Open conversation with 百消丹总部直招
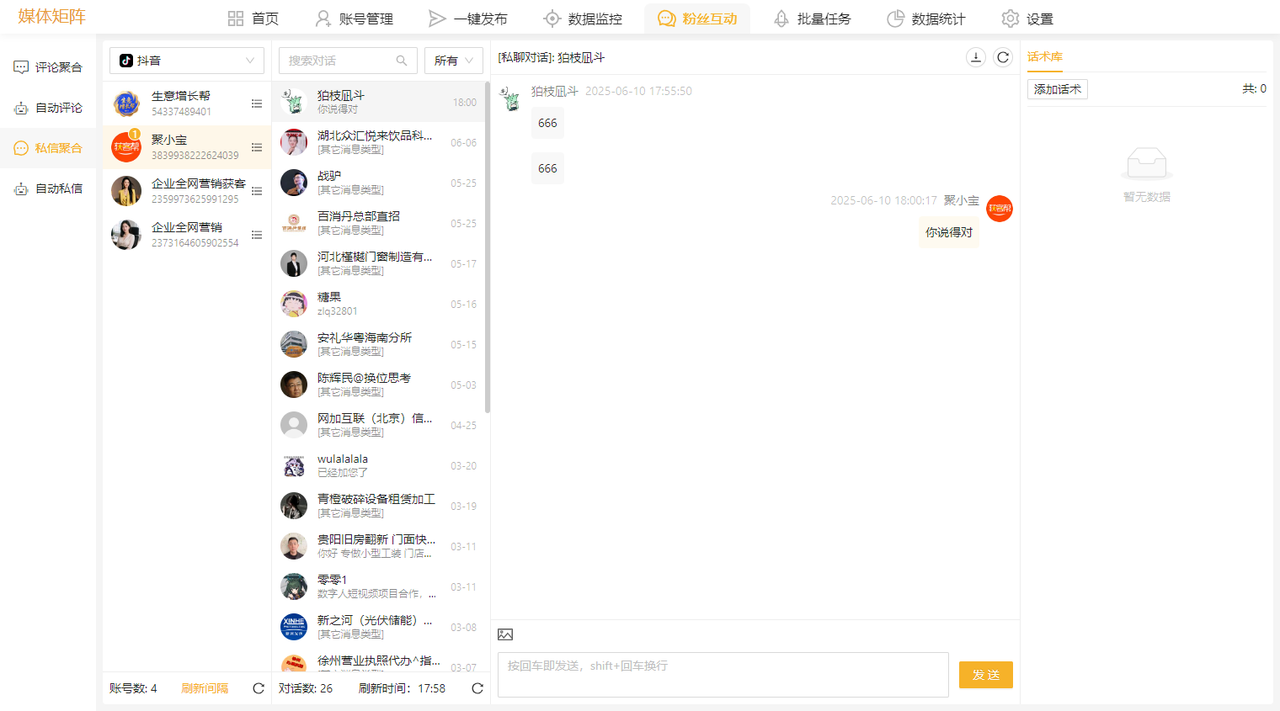The image size is (1280, 711). click(x=380, y=223)
